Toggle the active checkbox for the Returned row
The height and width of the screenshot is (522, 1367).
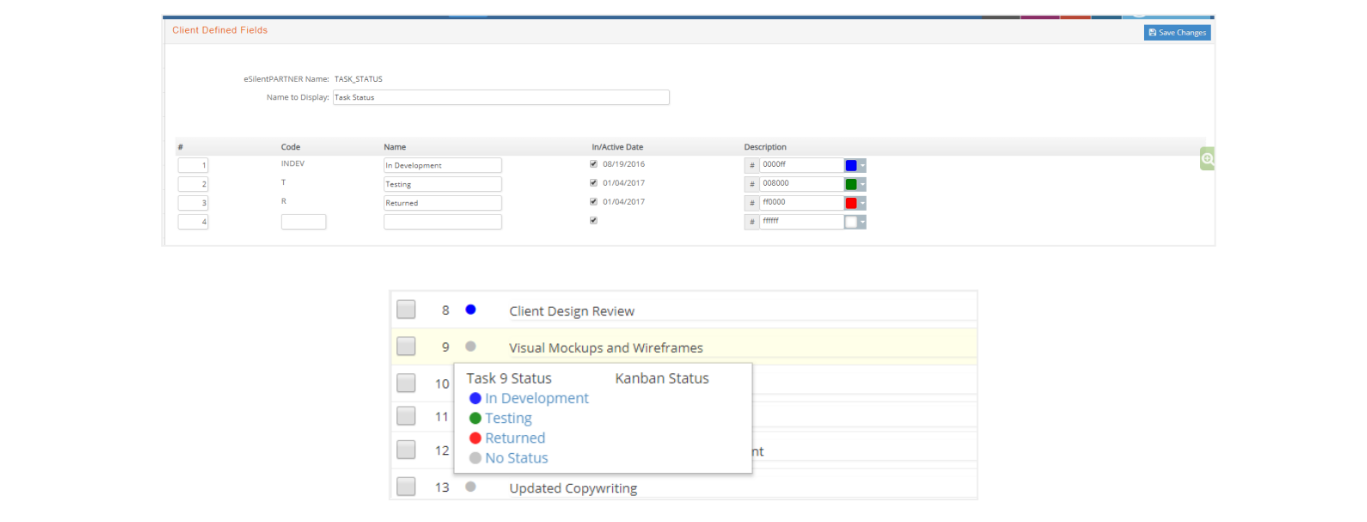(594, 202)
